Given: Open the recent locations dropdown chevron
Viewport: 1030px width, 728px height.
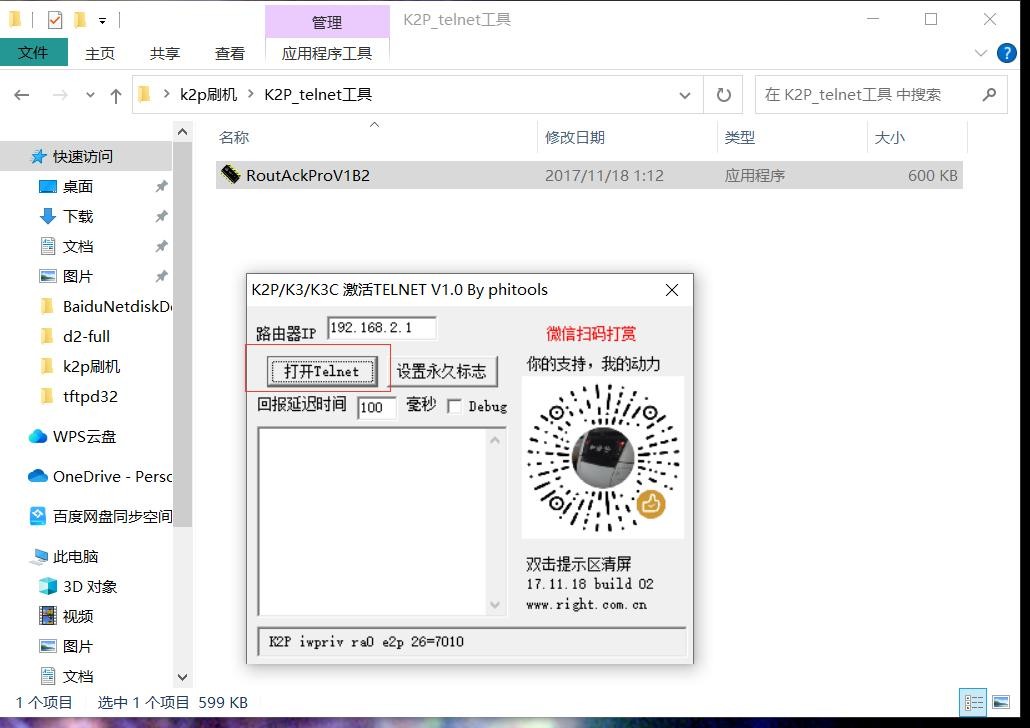Looking at the screenshot, I should (90, 95).
